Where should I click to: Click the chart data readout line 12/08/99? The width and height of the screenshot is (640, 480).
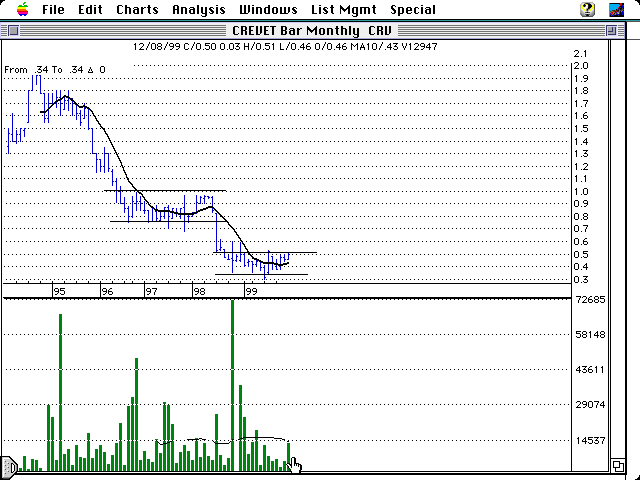(x=285, y=47)
